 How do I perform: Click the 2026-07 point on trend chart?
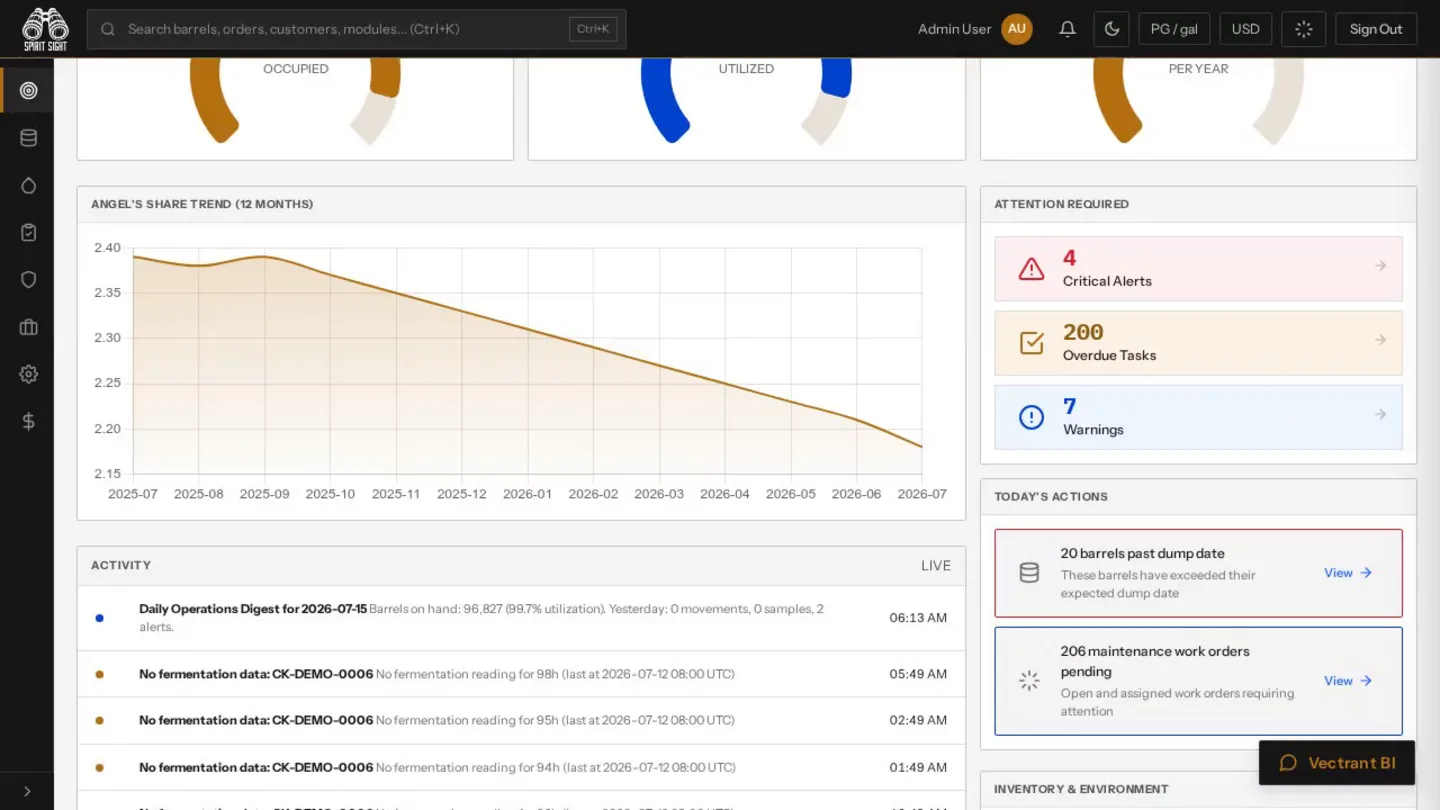tap(921, 447)
